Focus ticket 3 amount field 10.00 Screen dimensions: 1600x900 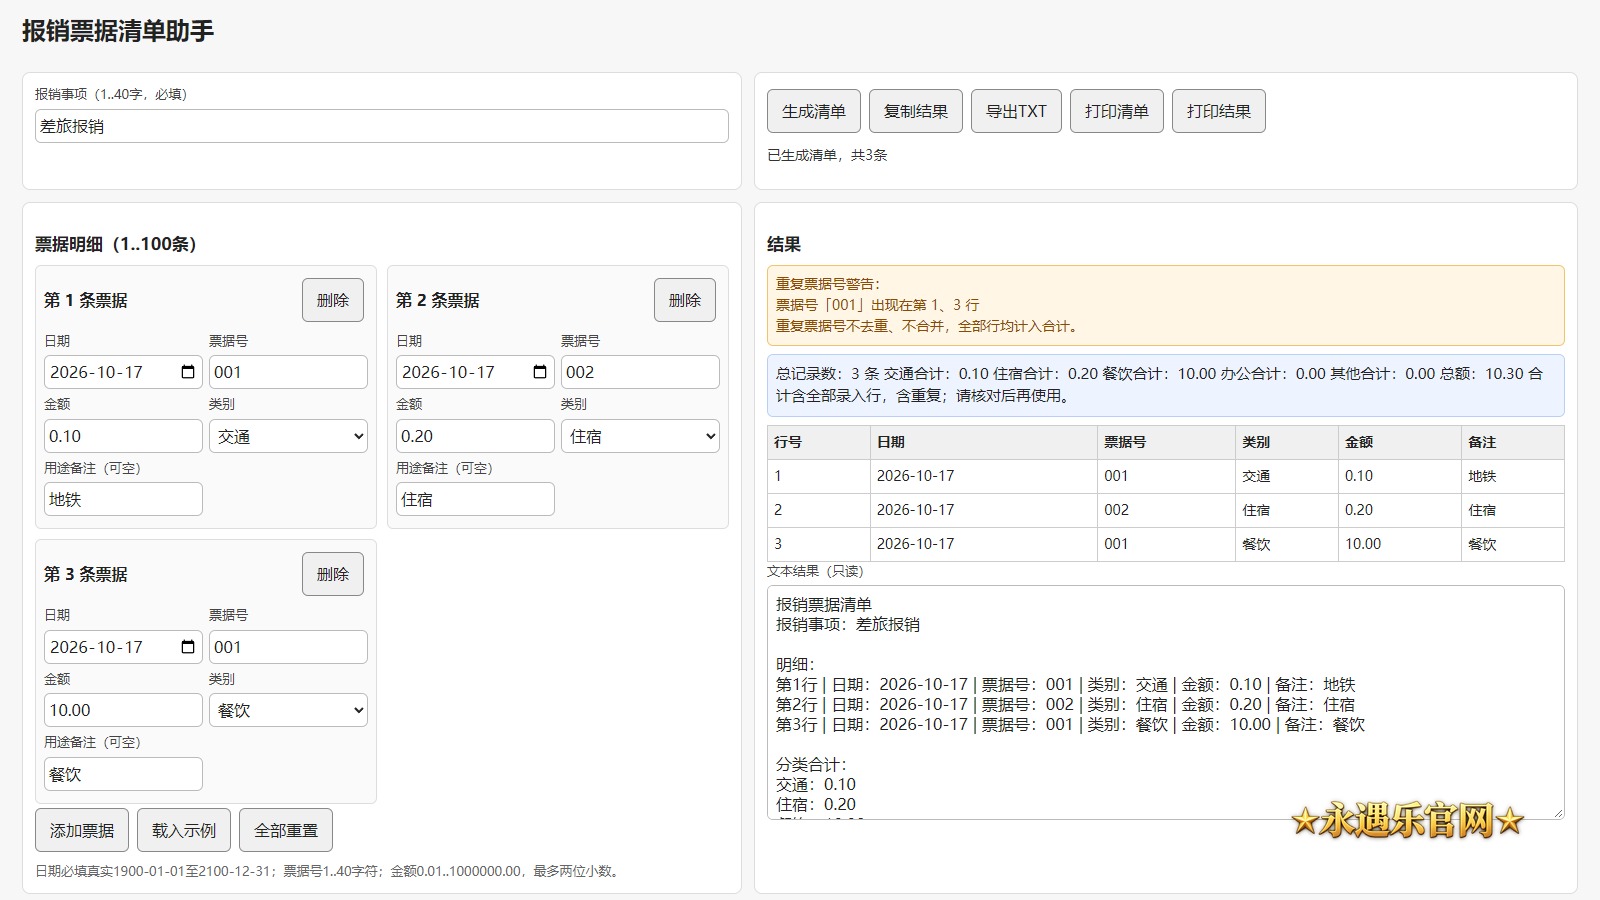pos(123,710)
